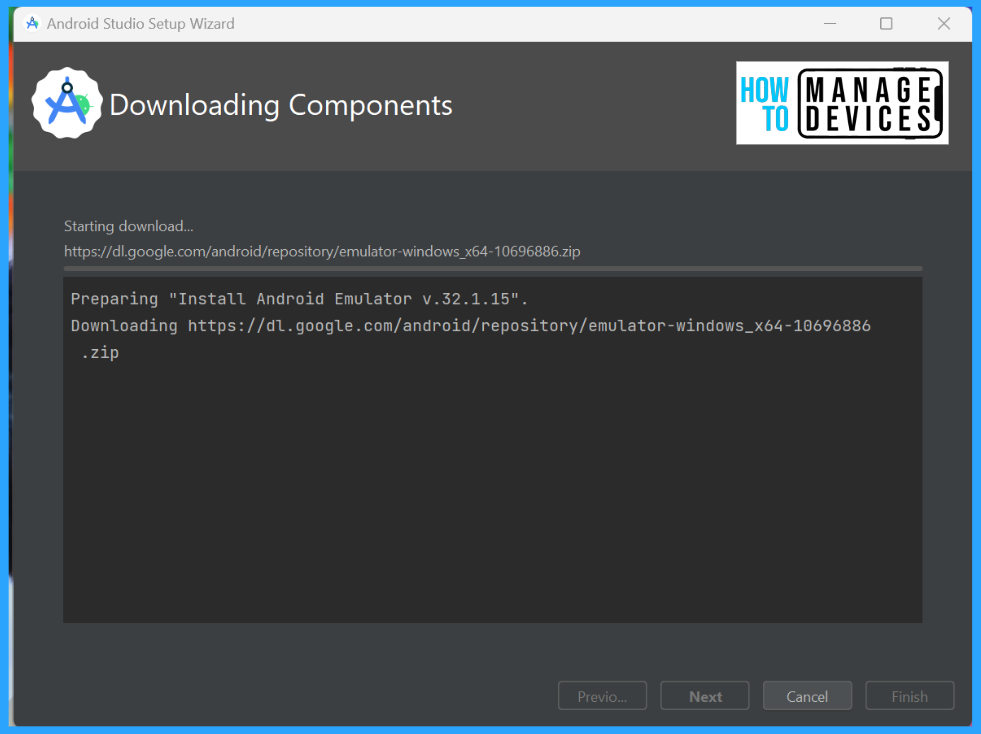Click the "Starting download..." status text
This screenshot has height=734, width=981.
click(128, 226)
